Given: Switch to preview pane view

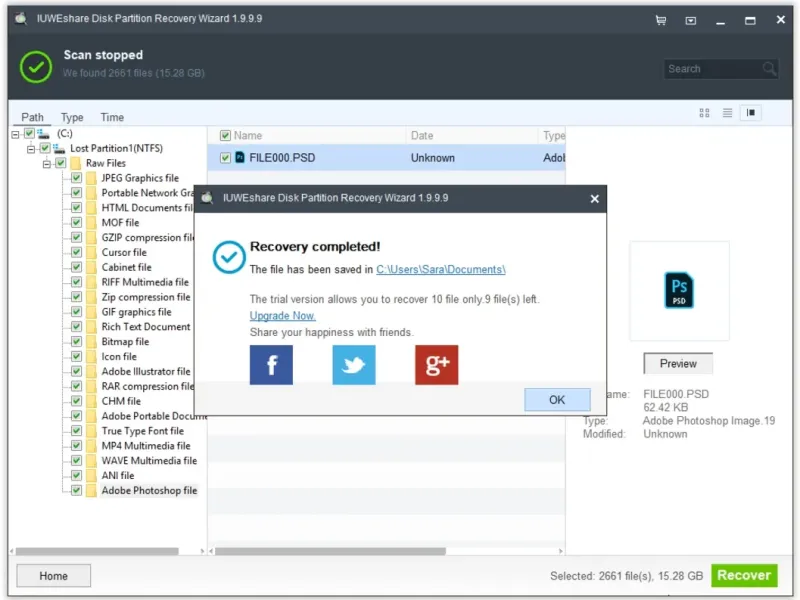Looking at the screenshot, I should click(751, 113).
